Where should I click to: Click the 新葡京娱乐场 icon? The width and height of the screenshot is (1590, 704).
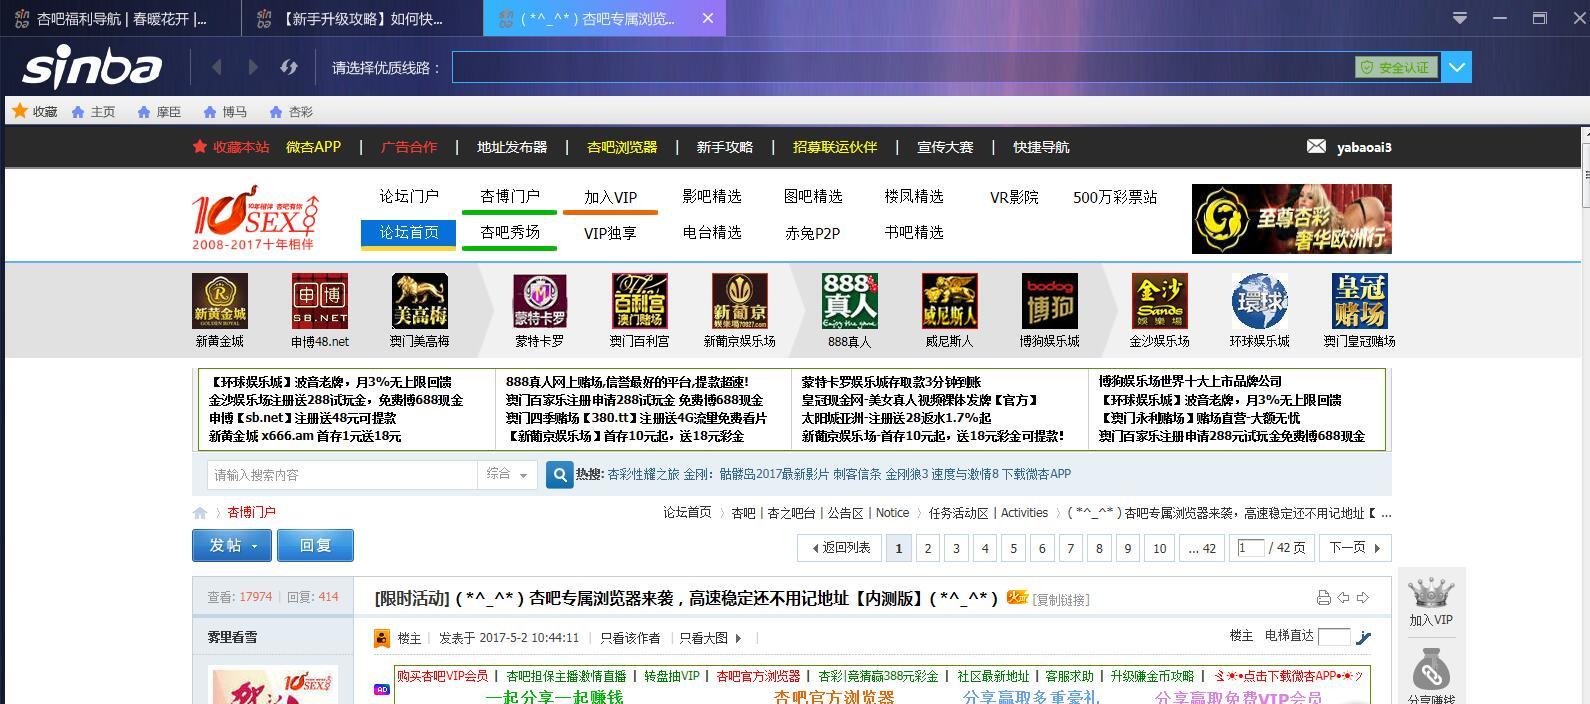[740, 301]
